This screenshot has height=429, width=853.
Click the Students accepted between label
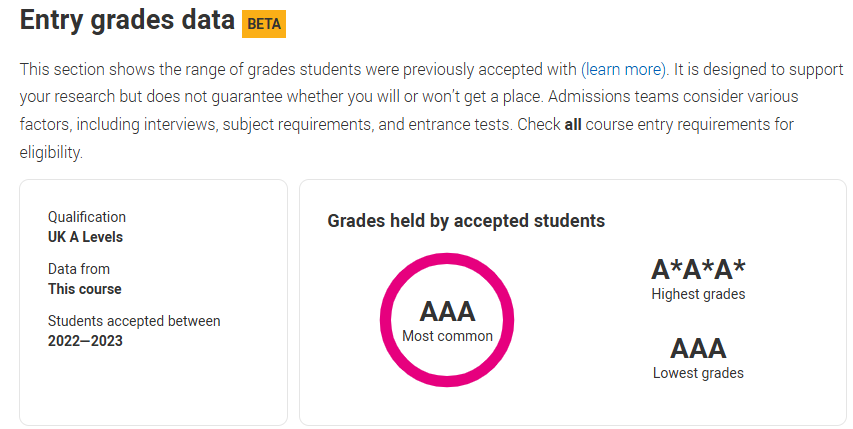click(x=134, y=321)
